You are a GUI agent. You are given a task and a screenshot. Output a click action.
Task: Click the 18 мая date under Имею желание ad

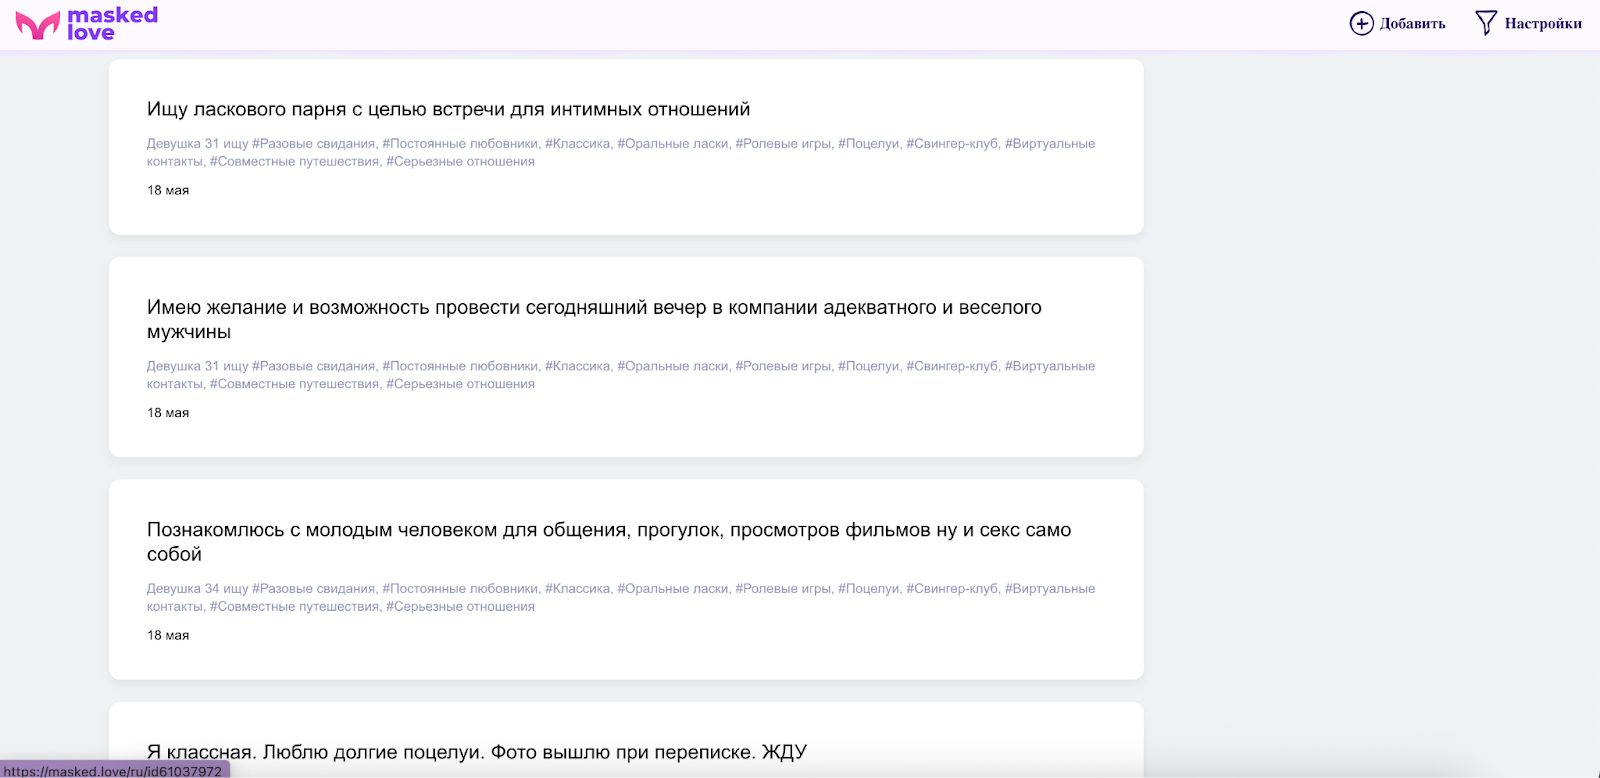click(168, 412)
